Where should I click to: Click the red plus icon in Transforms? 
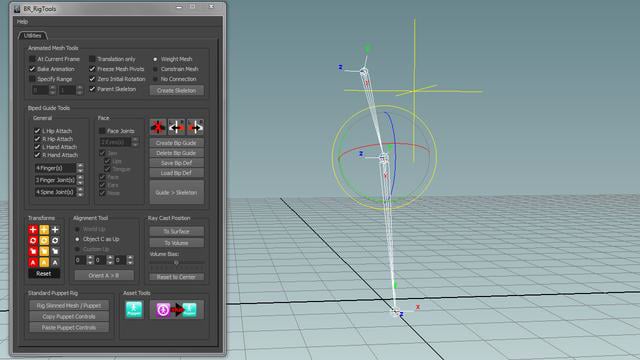[x=33, y=230]
